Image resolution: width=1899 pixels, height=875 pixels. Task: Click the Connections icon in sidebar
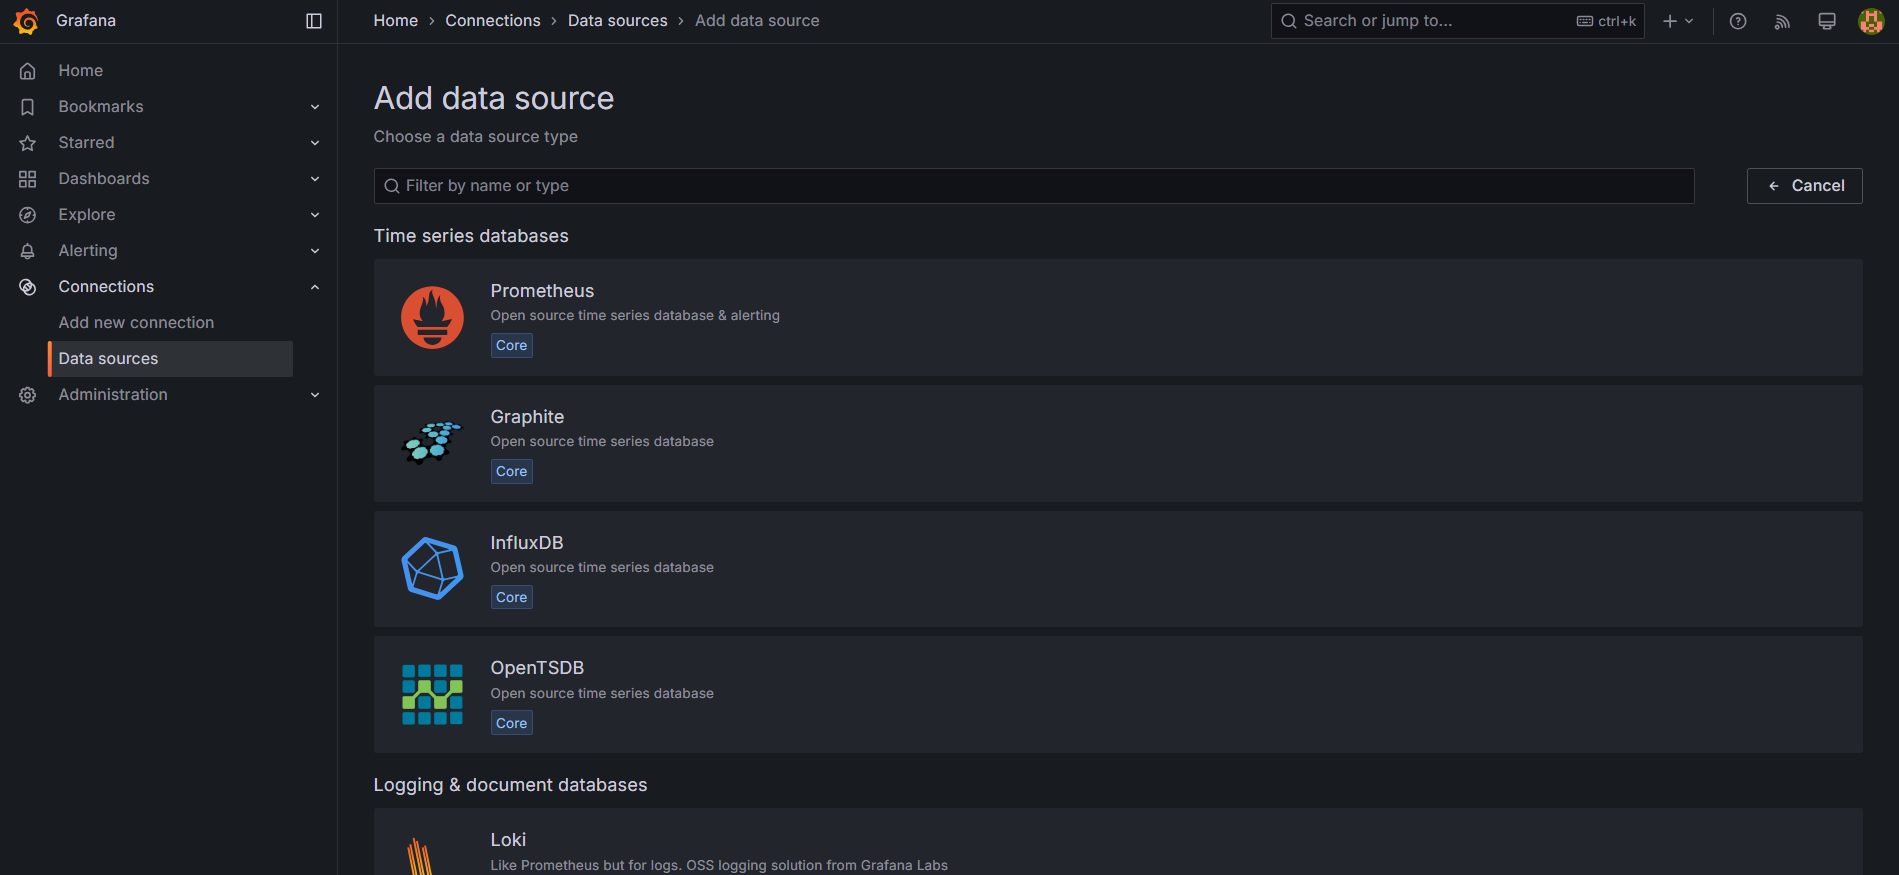coord(28,287)
